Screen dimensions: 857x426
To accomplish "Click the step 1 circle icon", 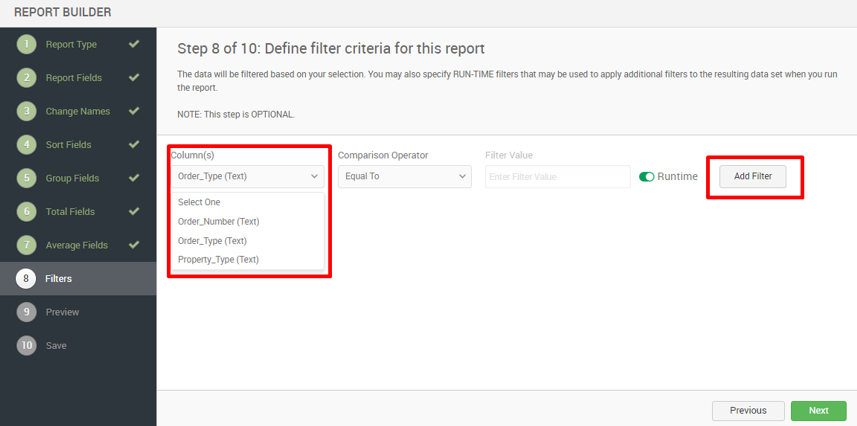I will click(26, 44).
